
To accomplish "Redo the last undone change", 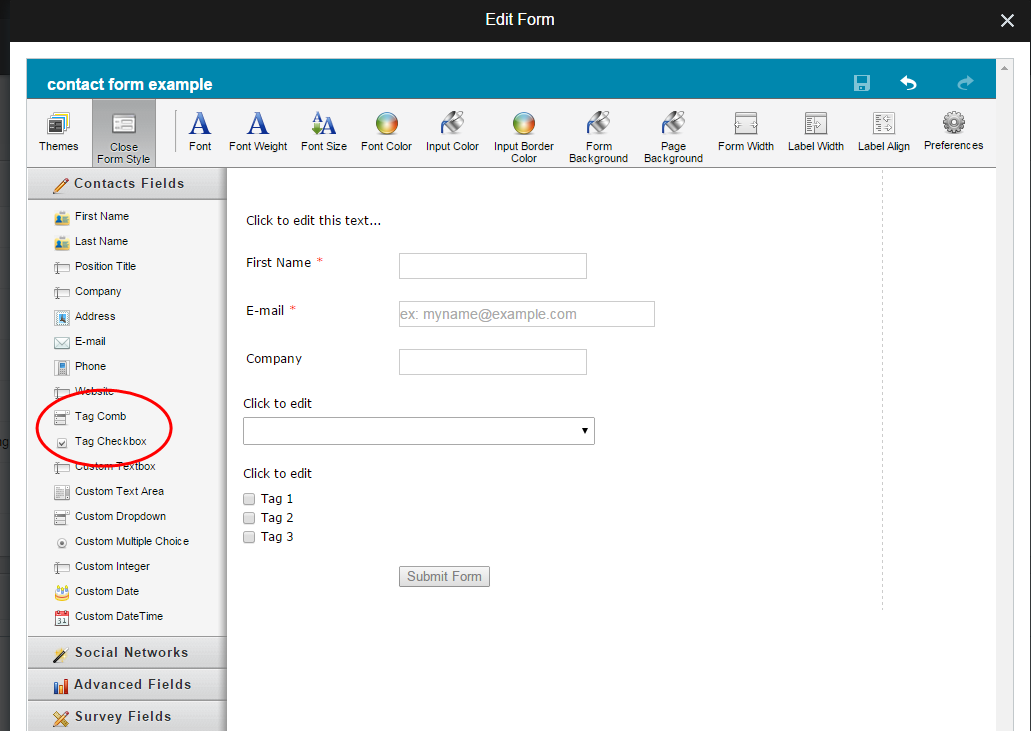I will tap(965, 83).
